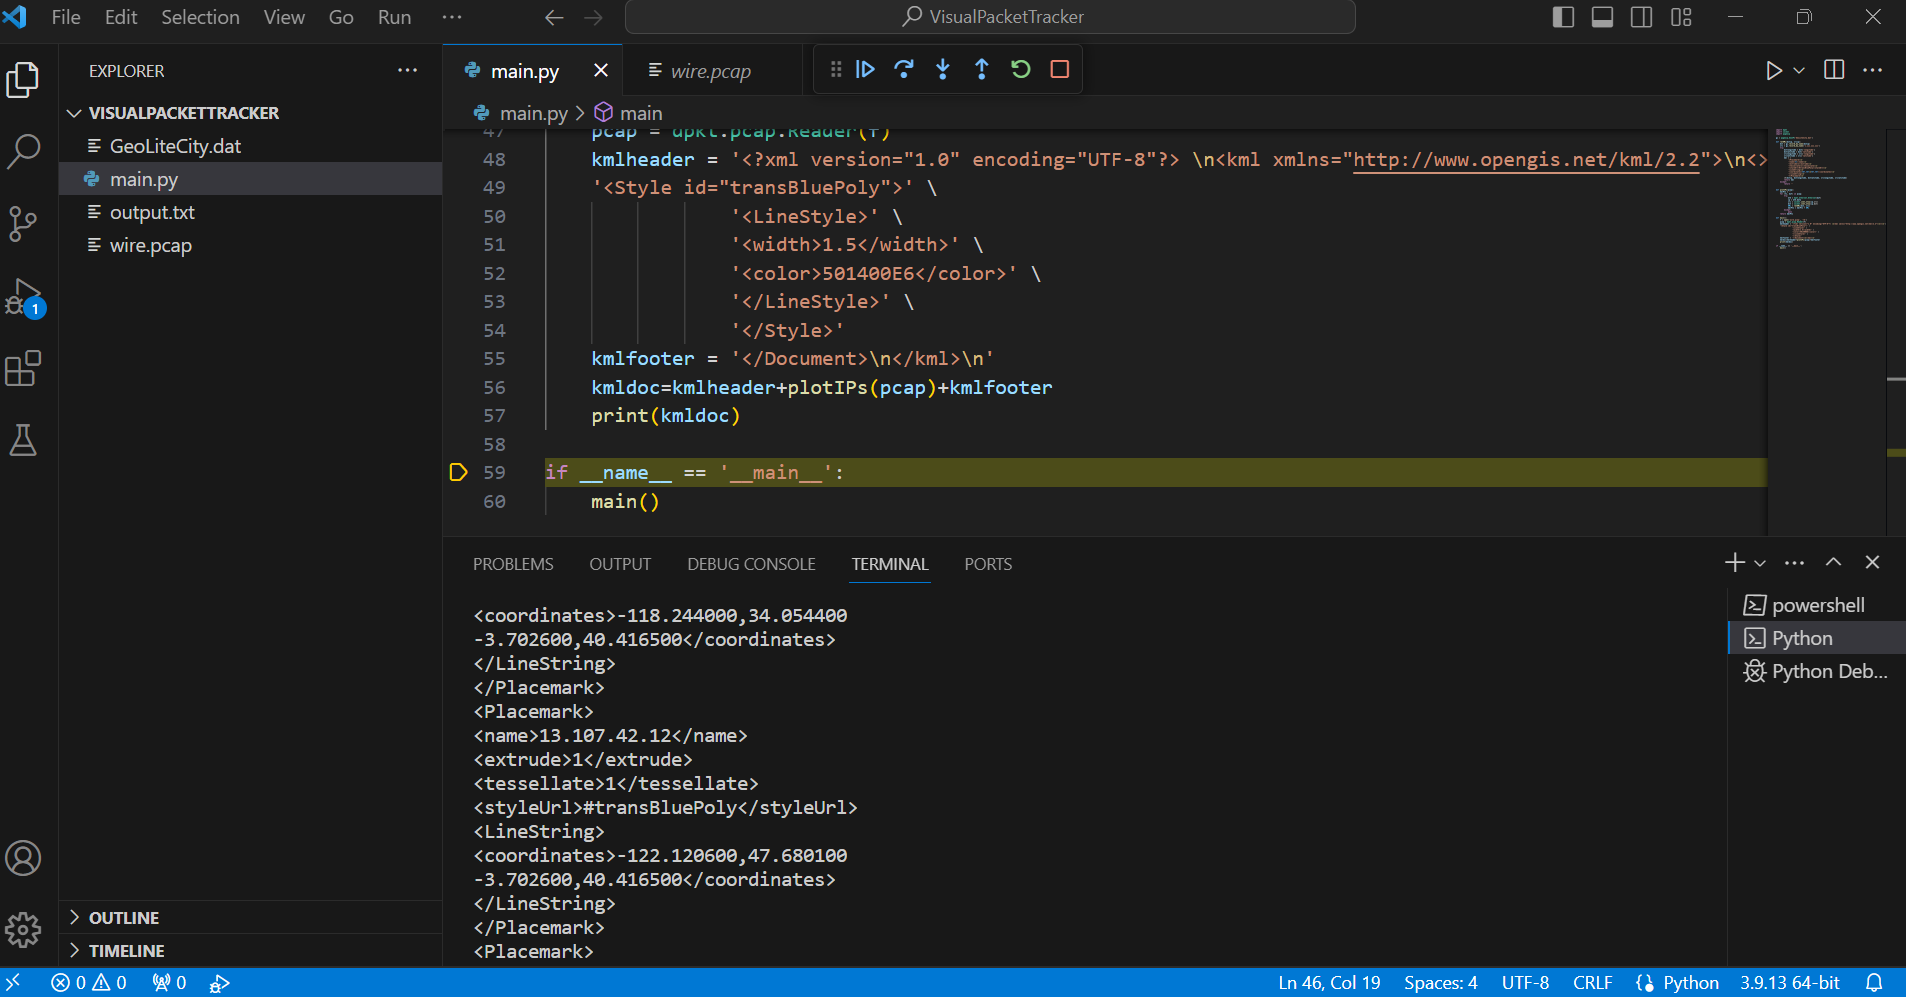This screenshot has width=1906, height=997.
Task: Click errors and warnings status item
Action: tap(89, 983)
